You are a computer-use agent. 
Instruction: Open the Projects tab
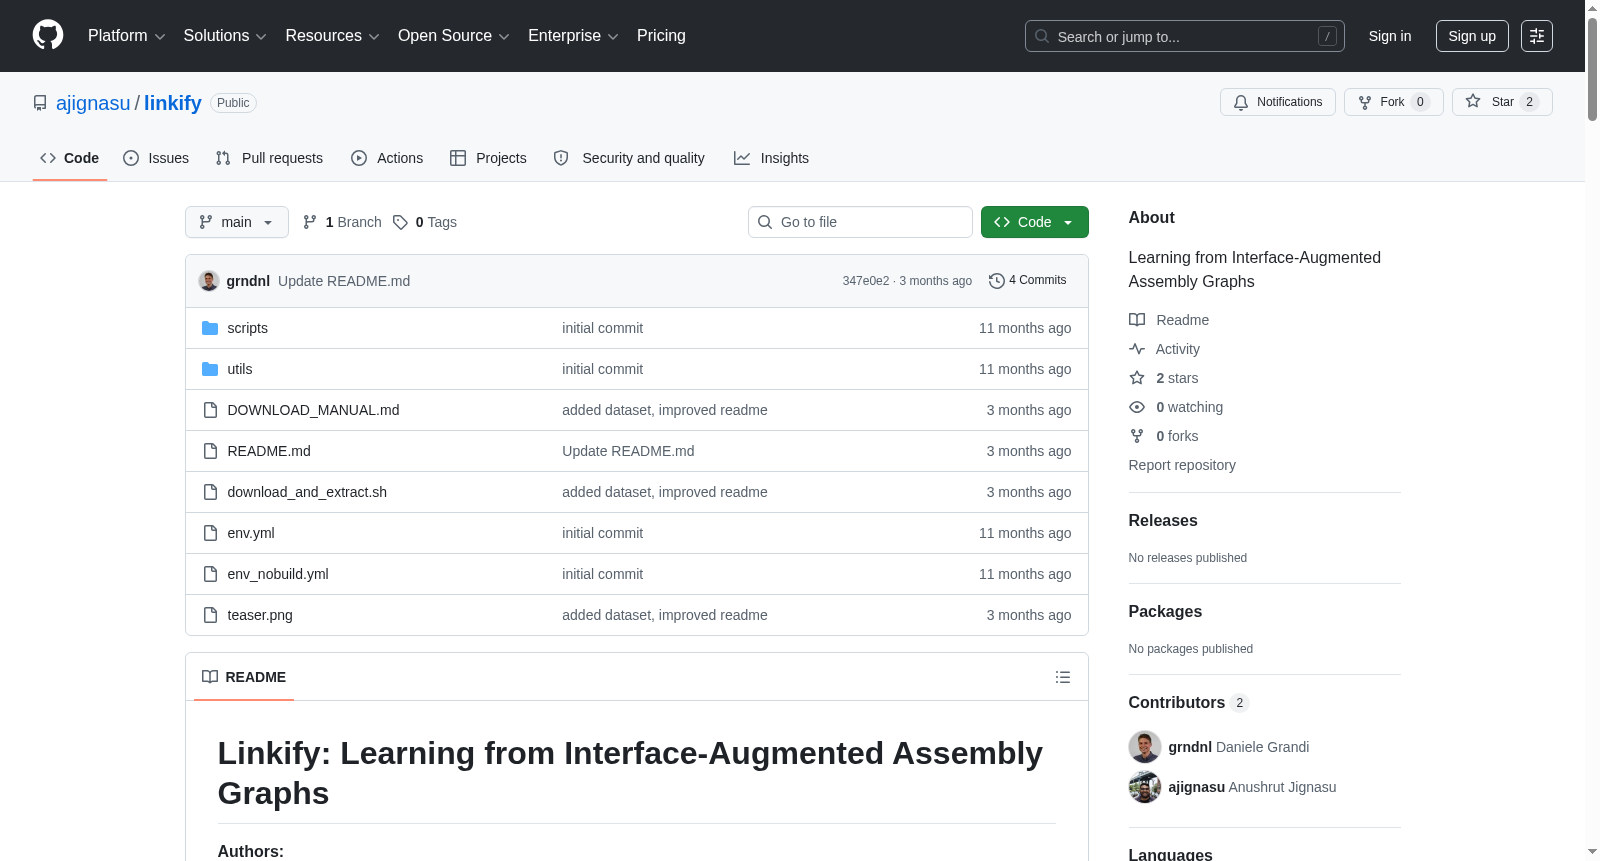click(x=488, y=158)
